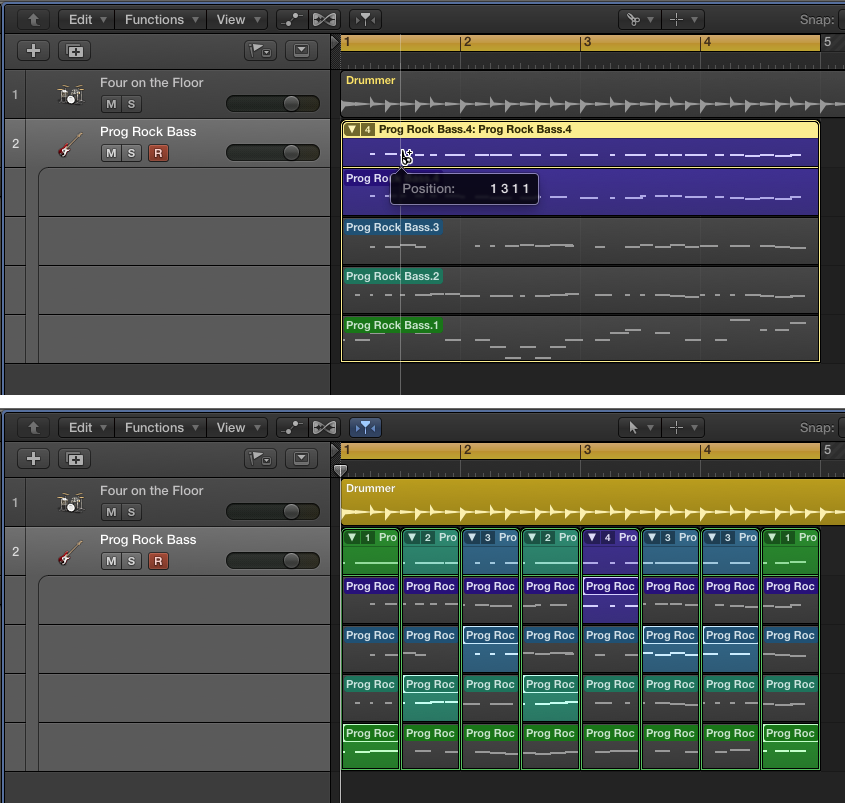The image size is (845, 803).
Task: Collapse the purple take folder numbered 4, bottom window
Action: pos(592,537)
